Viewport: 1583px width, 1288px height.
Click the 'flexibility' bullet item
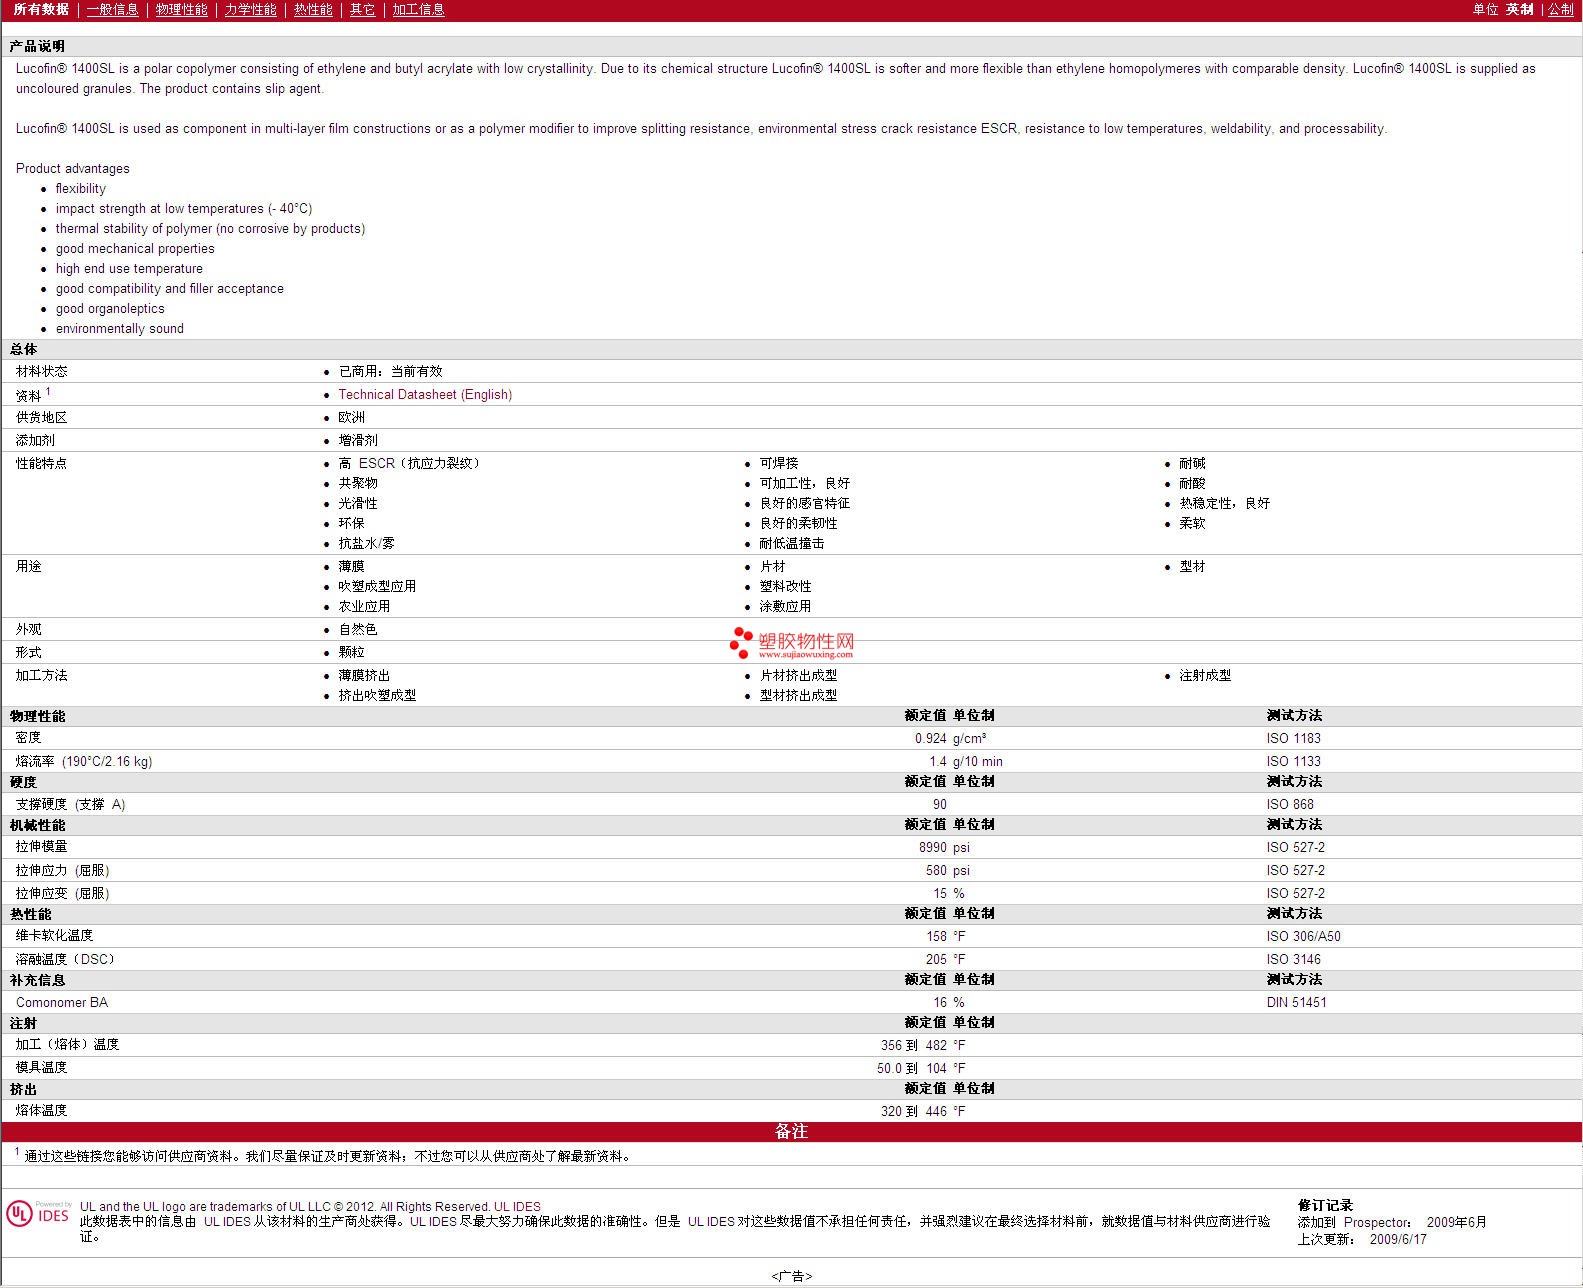point(81,188)
